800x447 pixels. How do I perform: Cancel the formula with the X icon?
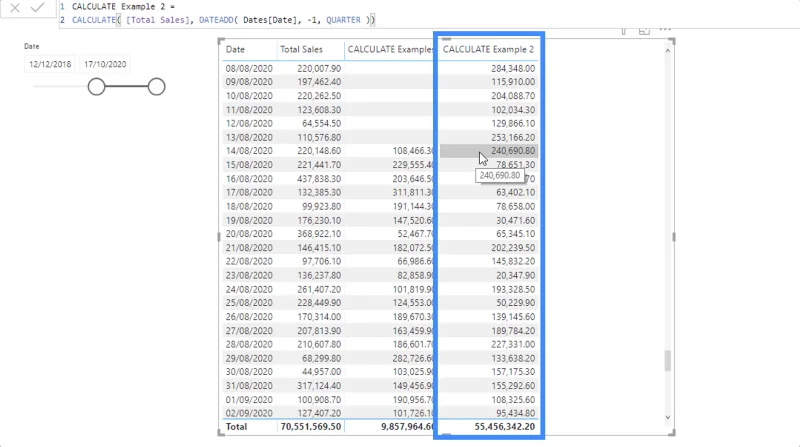[x=15, y=8]
